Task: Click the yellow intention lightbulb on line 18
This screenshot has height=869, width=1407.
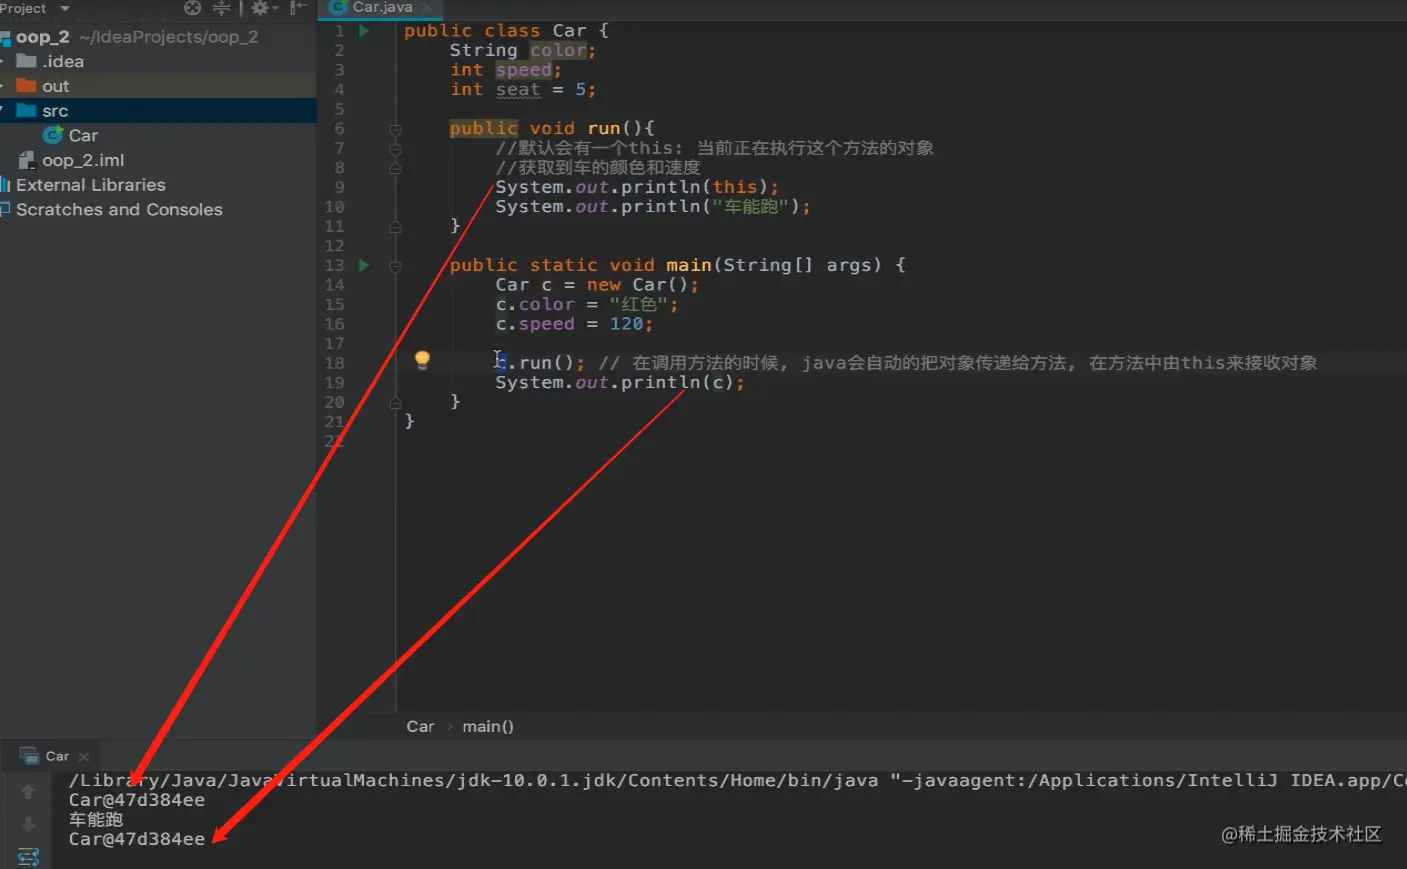Action: [422, 360]
